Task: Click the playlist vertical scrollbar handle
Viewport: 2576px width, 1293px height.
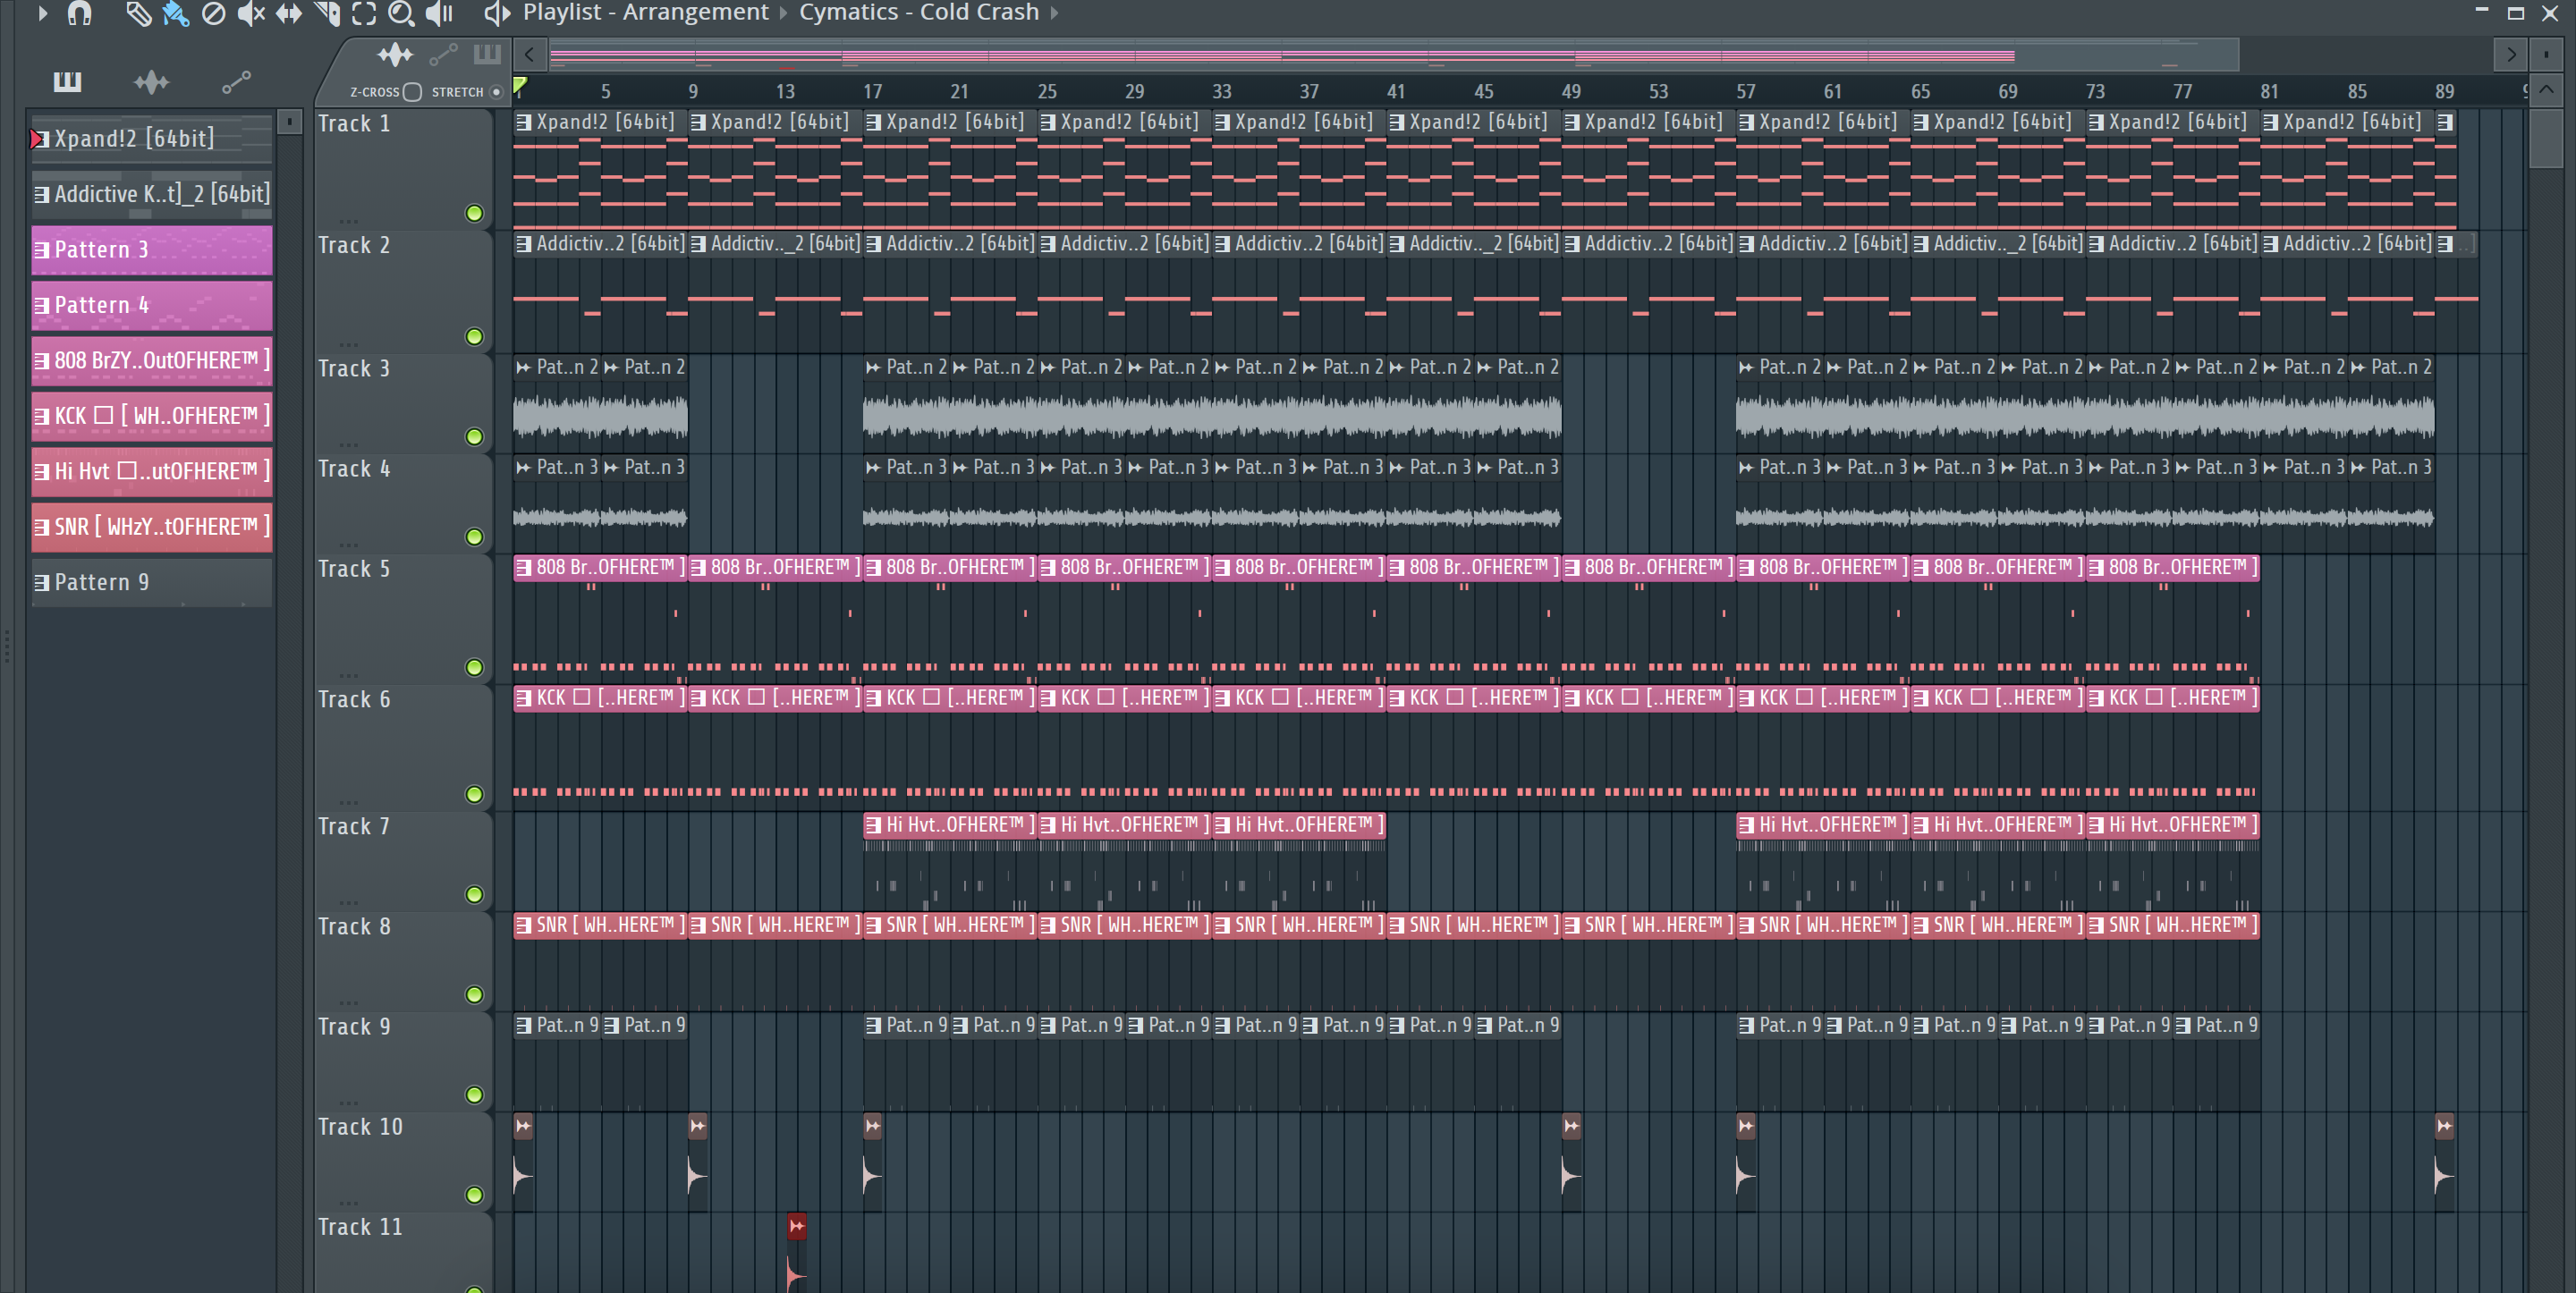Action: click(x=2546, y=138)
